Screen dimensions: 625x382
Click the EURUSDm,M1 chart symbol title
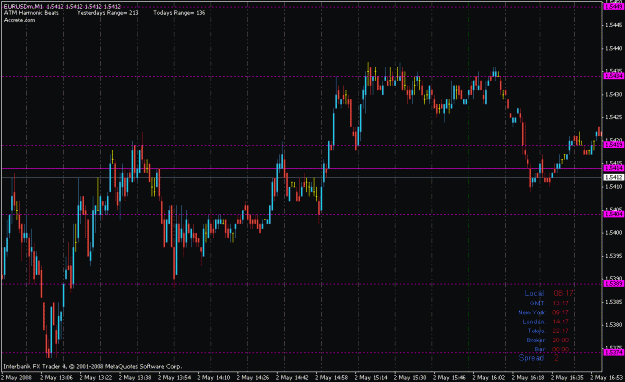[23, 7]
